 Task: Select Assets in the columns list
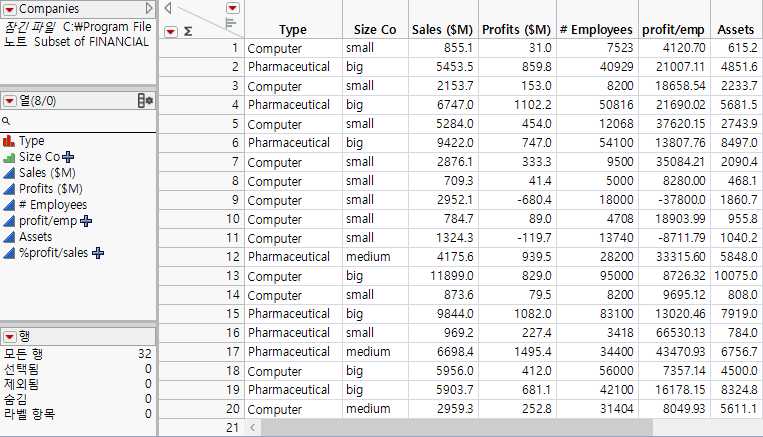[36, 237]
